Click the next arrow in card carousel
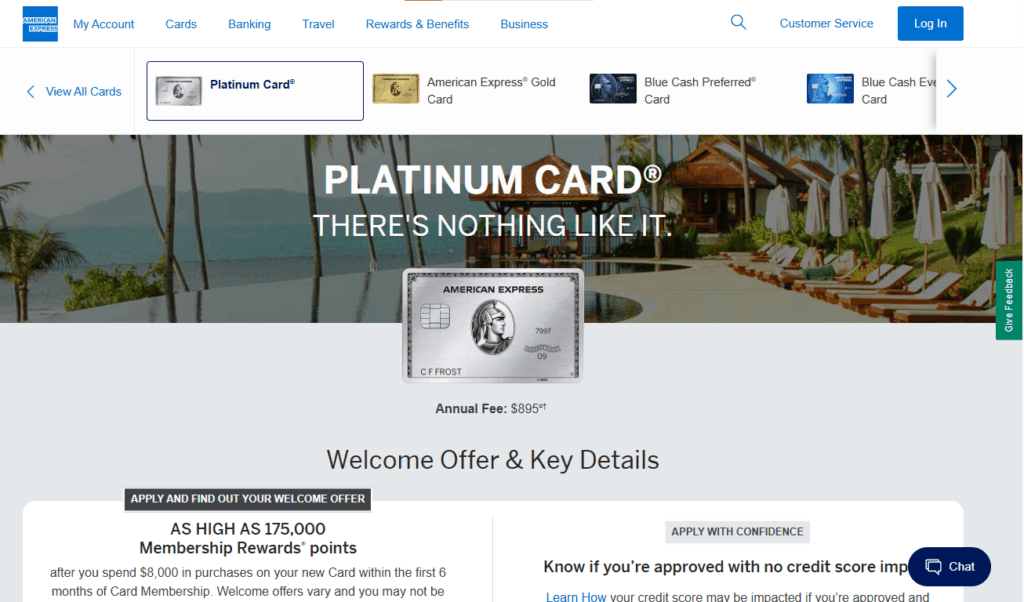1024x602 pixels. (952, 89)
